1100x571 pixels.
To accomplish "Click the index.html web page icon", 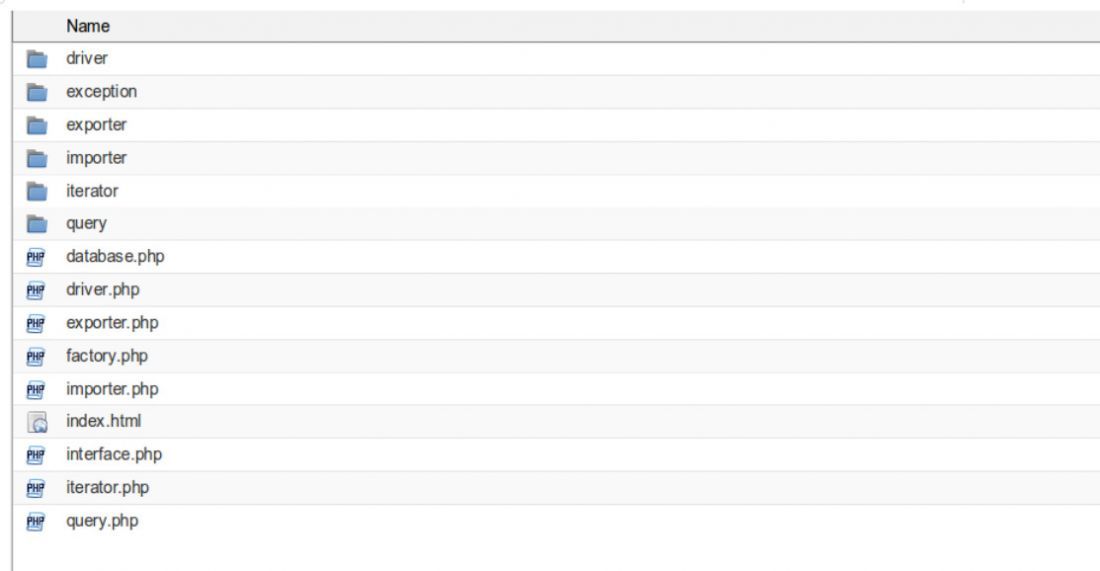I will coord(37,422).
